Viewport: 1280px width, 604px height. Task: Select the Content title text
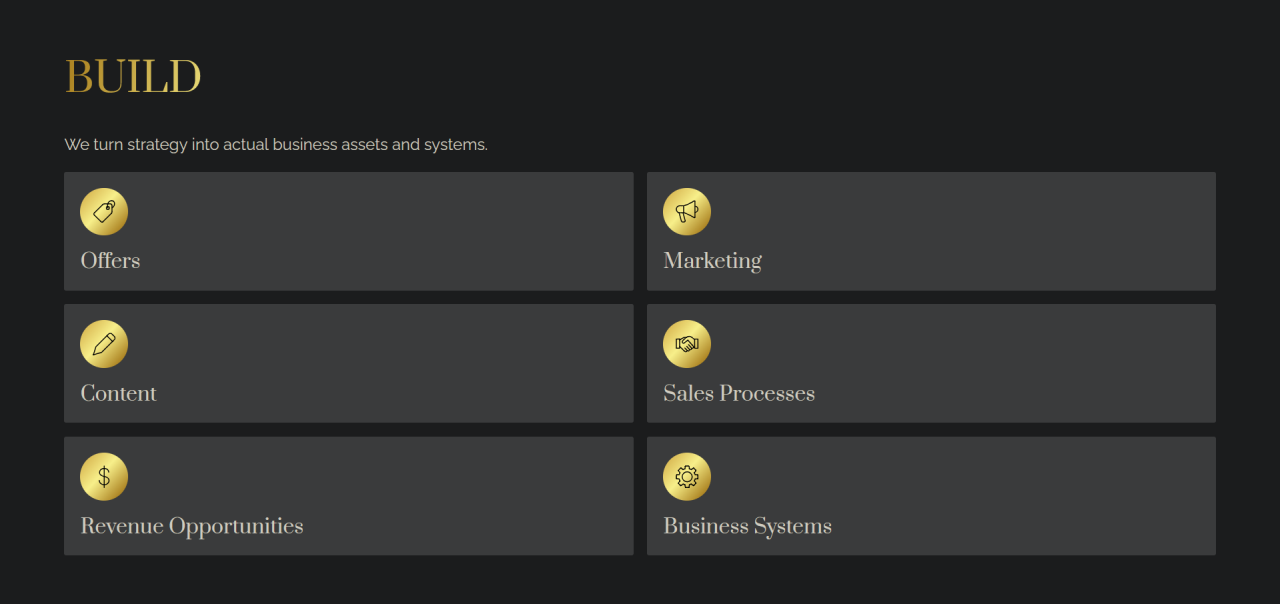point(118,393)
